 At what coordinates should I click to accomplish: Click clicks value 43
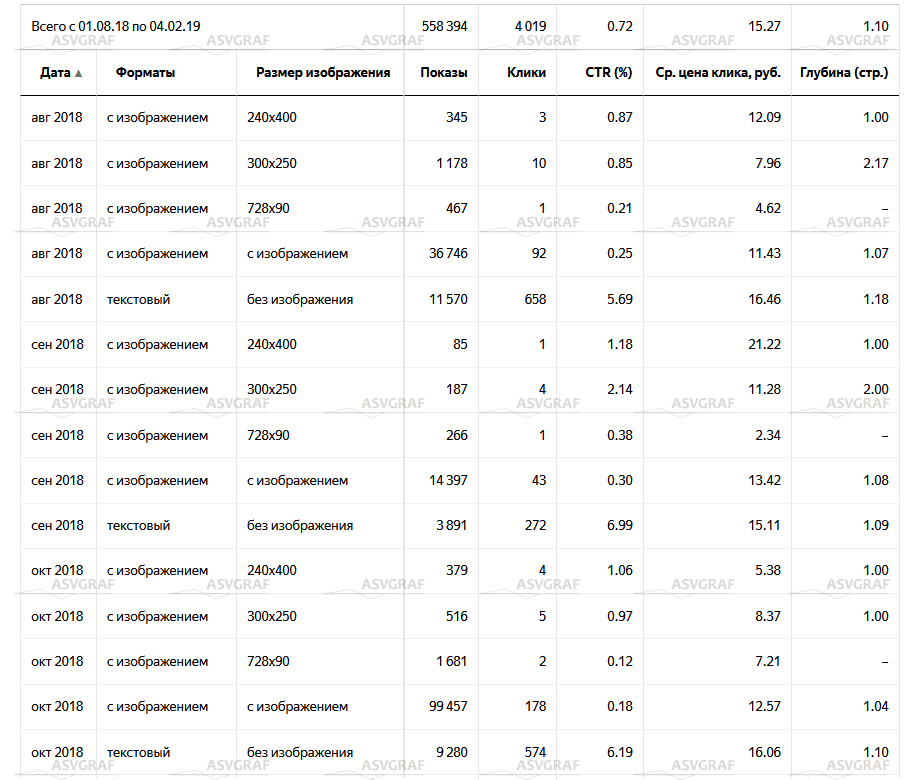pos(539,481)
